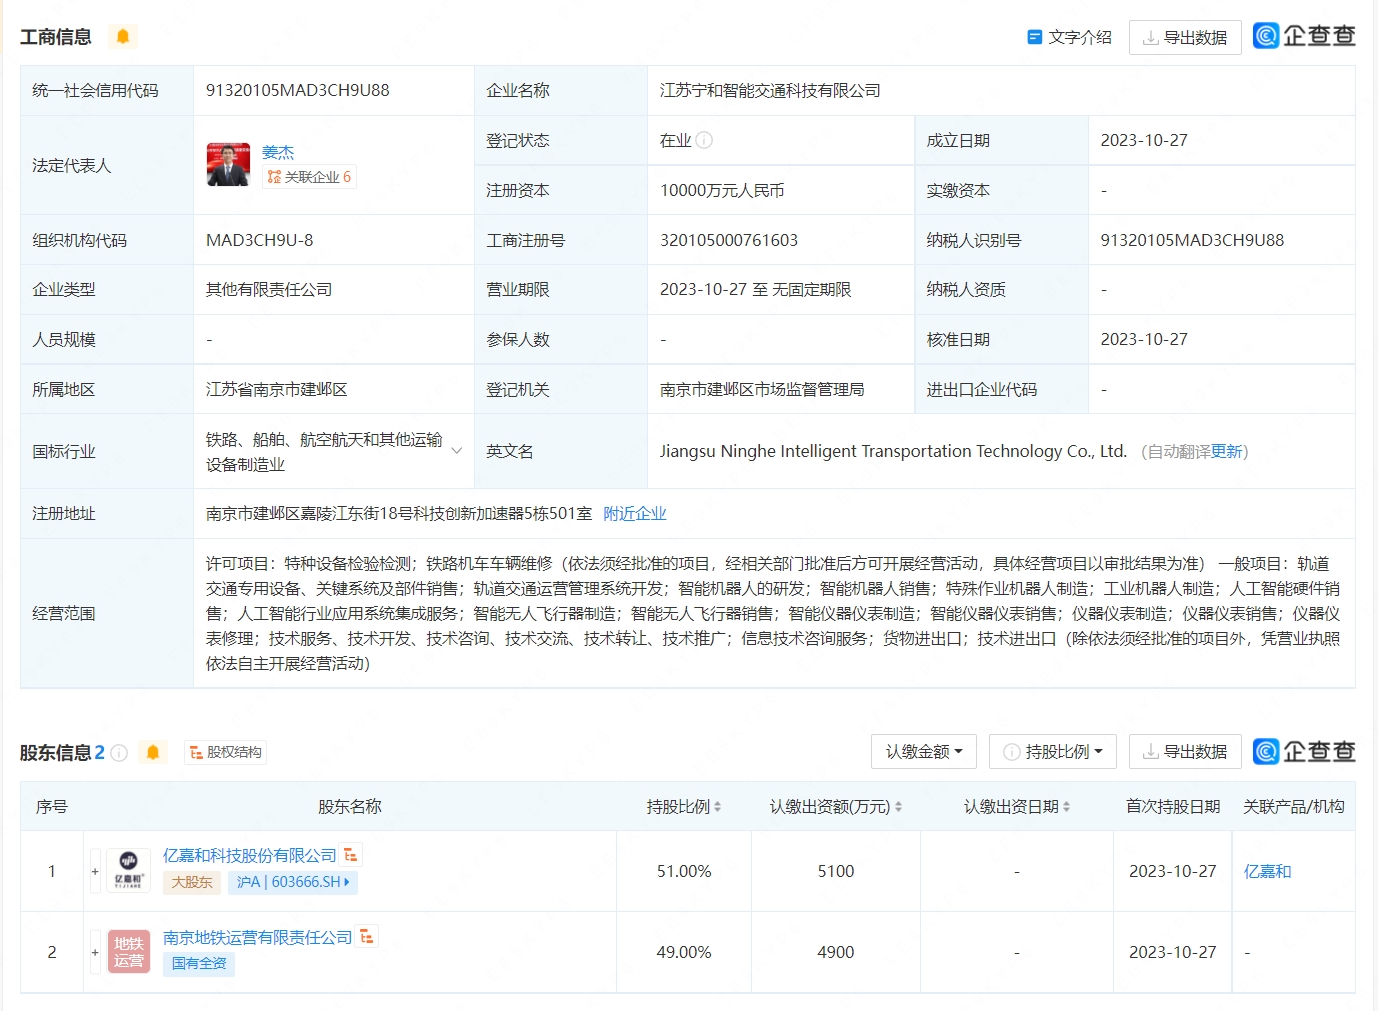
Task: Click bell icon beside 股东信息
Action: (x=153, y=752)
